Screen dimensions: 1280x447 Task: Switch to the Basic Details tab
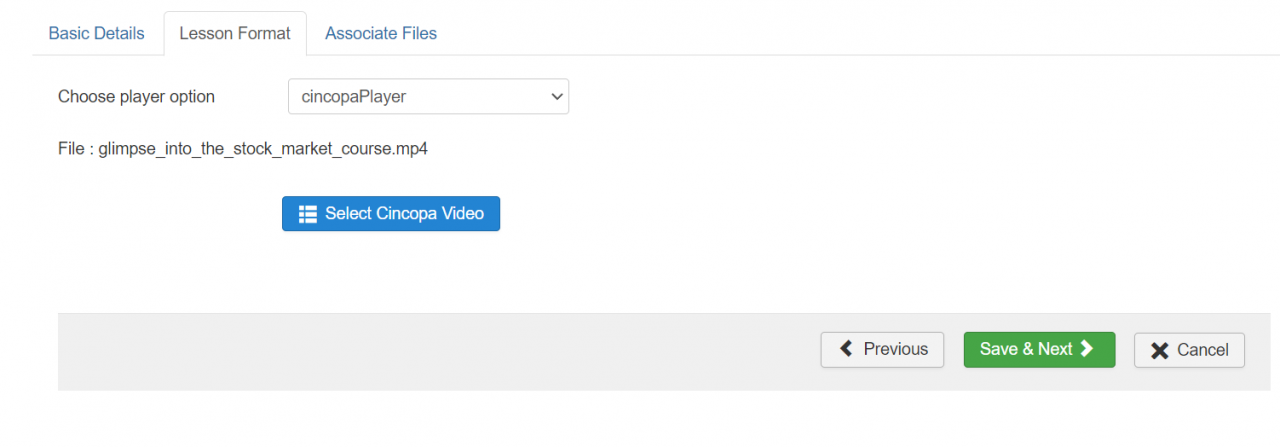(x=96, y=33)
